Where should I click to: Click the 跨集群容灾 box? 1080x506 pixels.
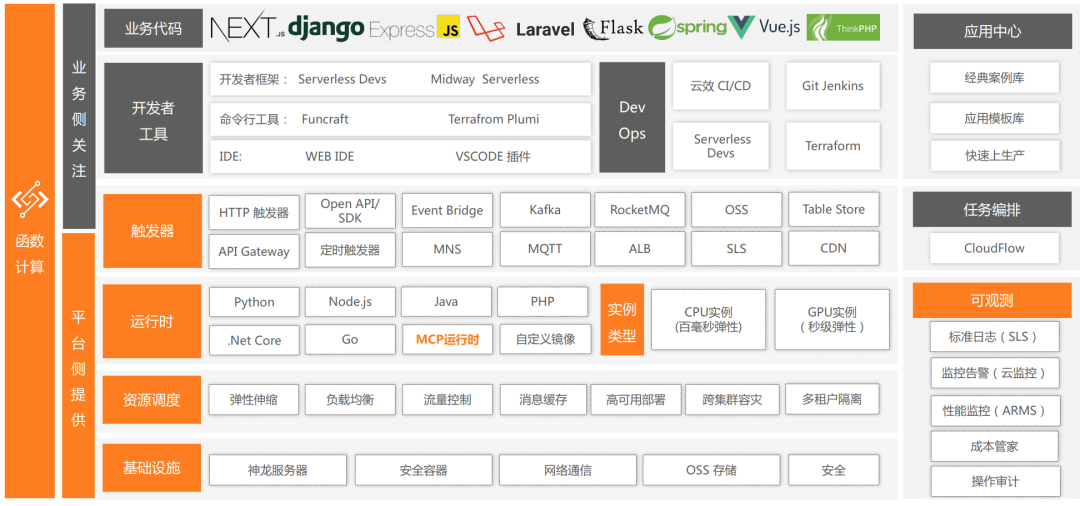(x=732, y=399)
